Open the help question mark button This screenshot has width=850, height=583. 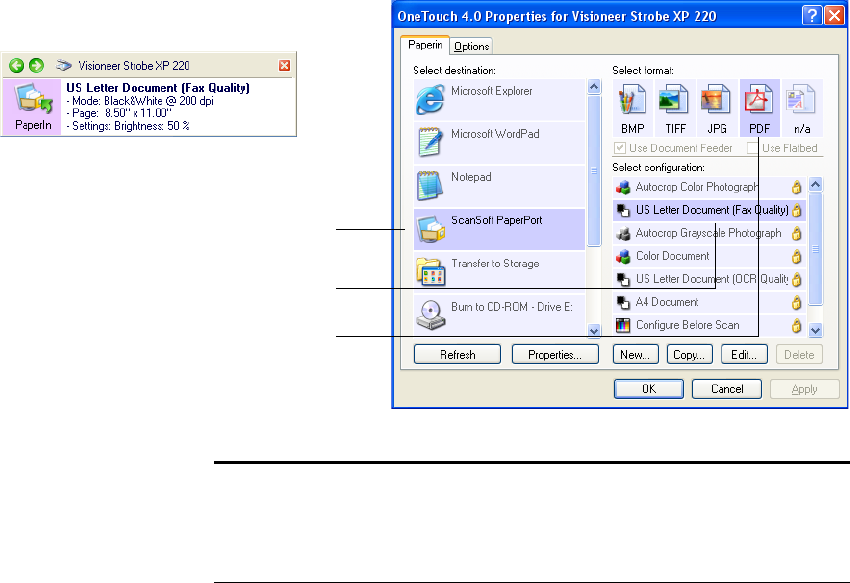pos(812,16)
